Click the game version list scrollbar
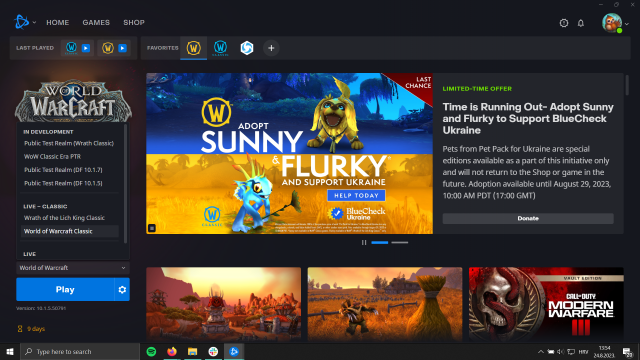640x360 pixels. 125,184
